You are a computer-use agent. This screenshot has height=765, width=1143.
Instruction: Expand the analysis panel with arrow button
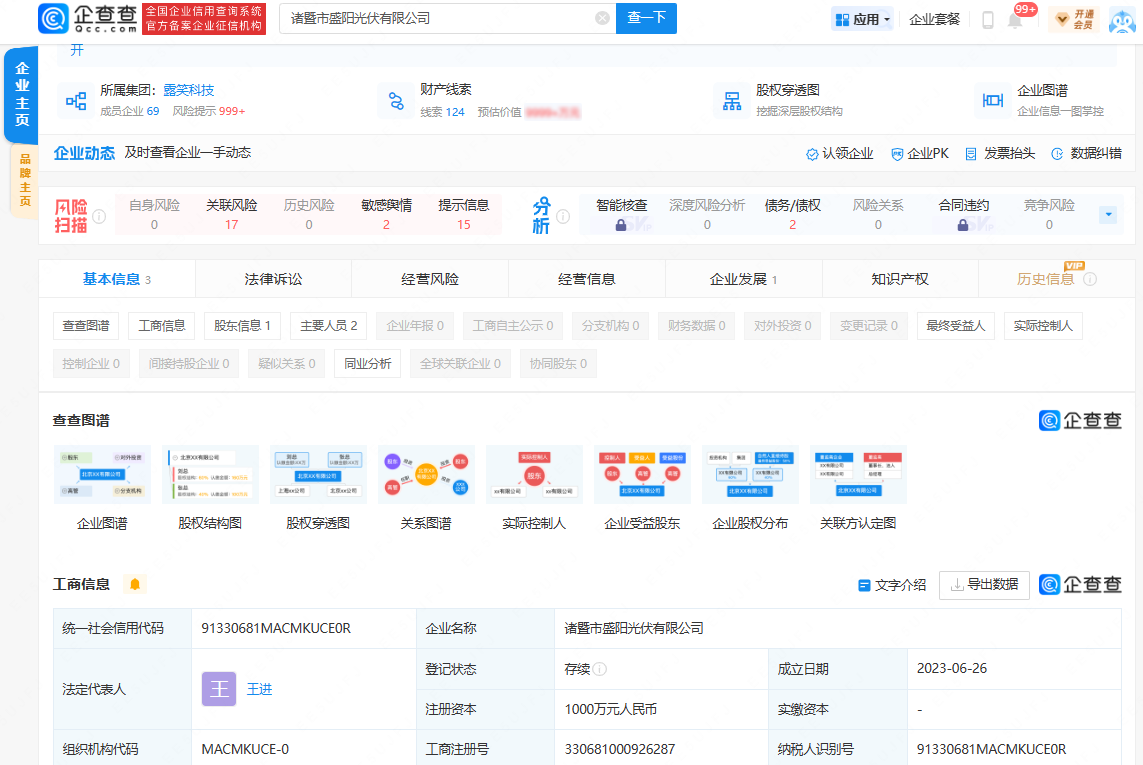point(1107,215)
